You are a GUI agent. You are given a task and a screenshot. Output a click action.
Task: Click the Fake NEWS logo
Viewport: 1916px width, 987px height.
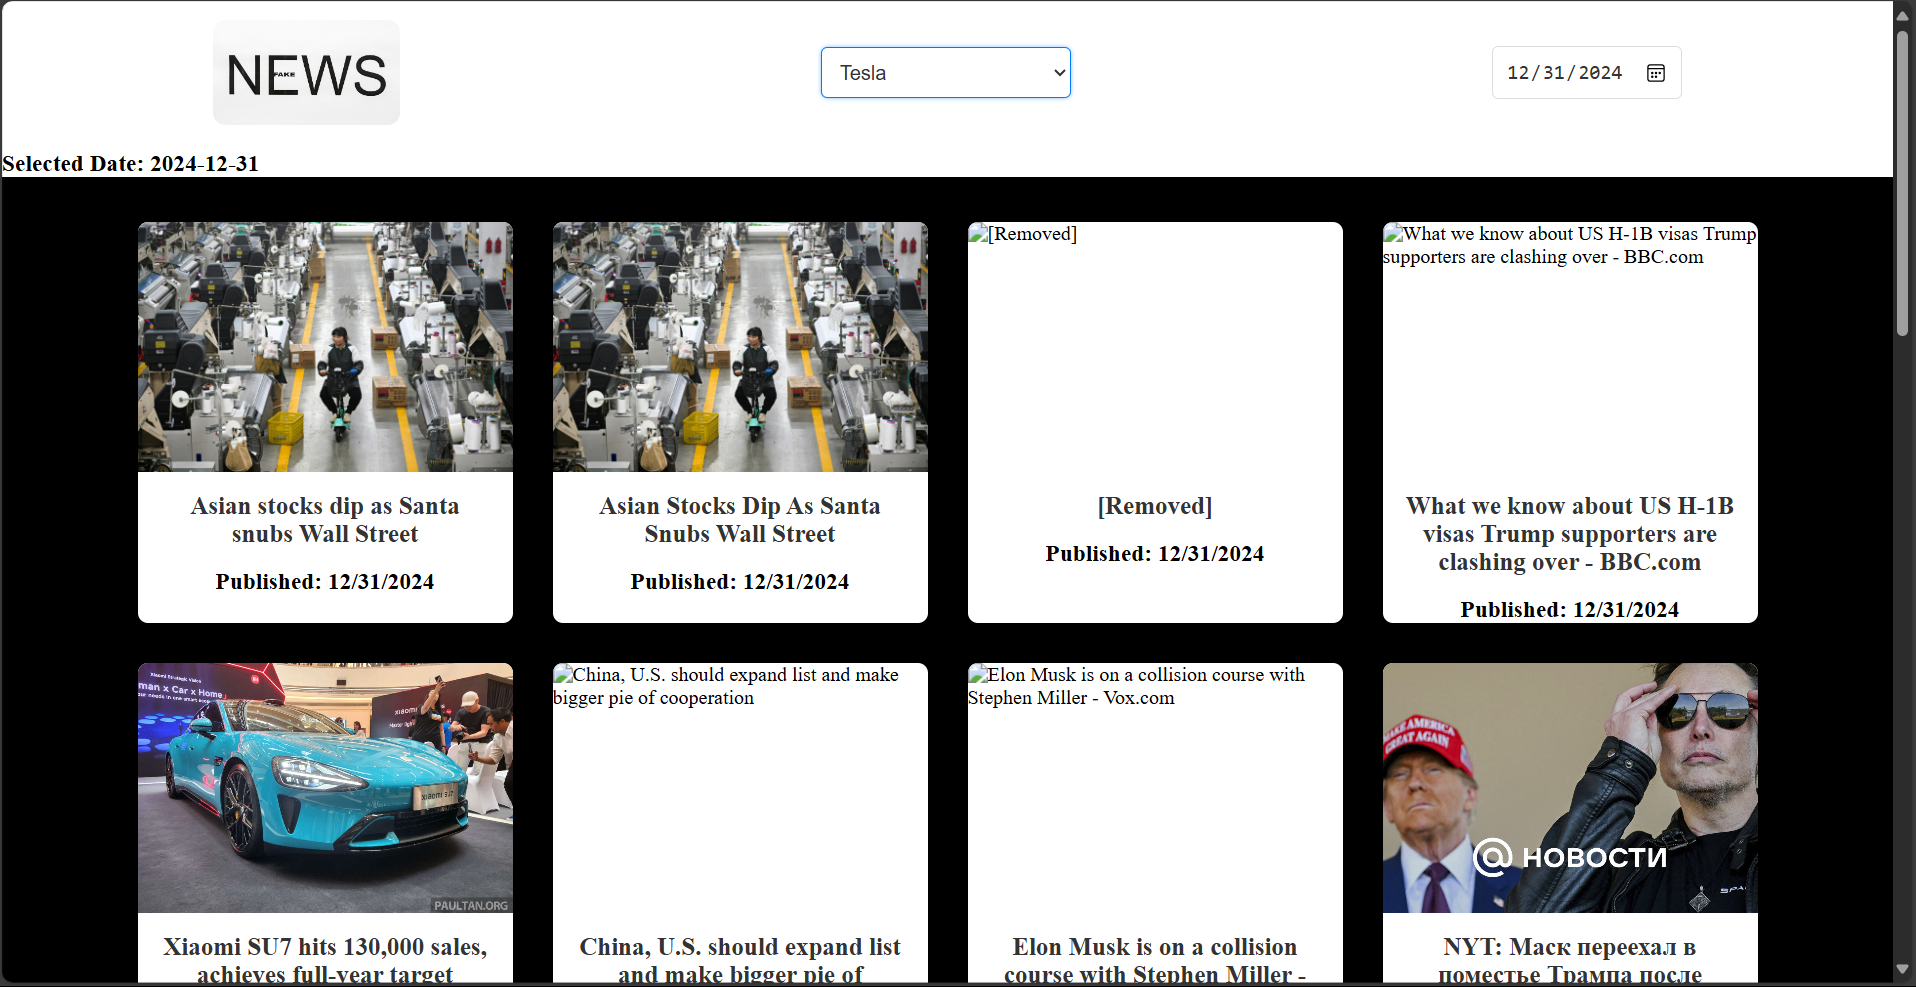(306, 73)
